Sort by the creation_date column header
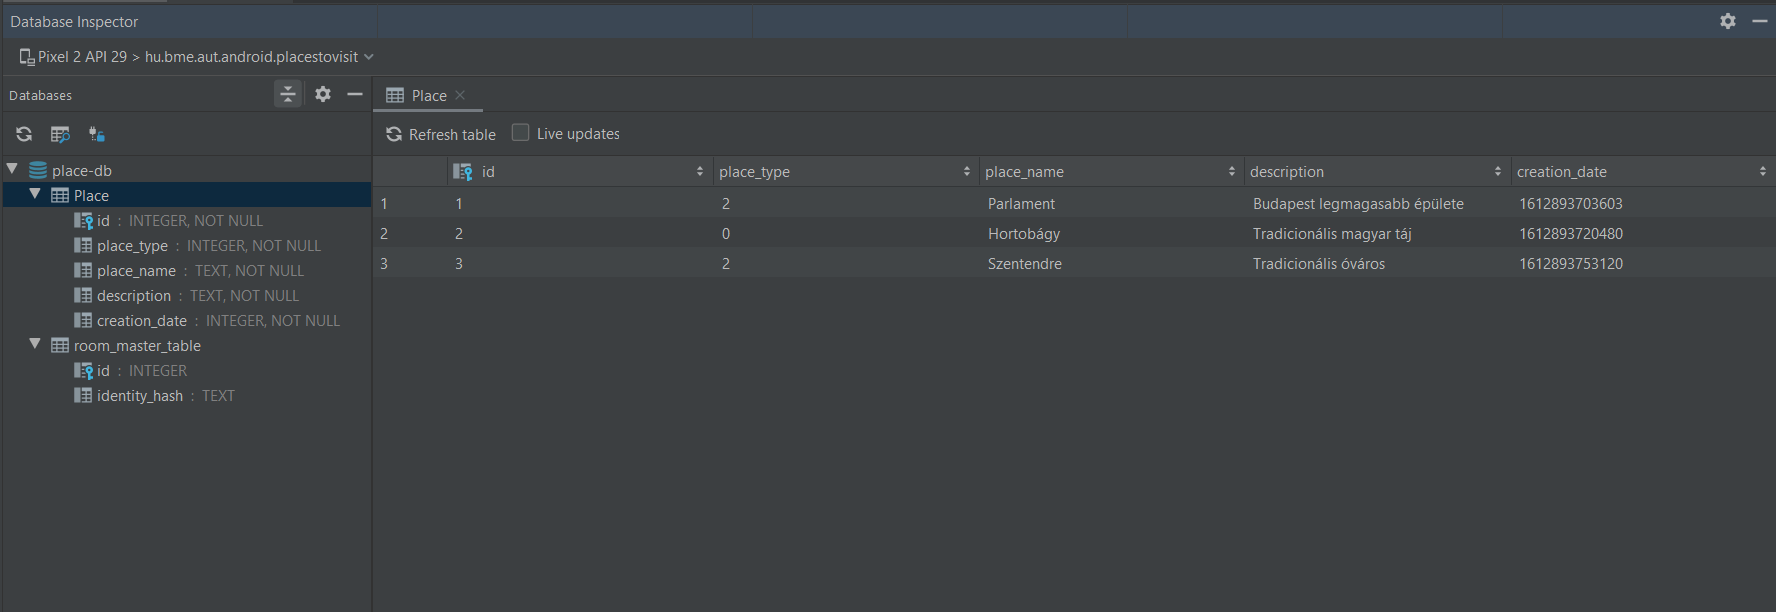The image size is (1776, 612). pos(1641,172)
